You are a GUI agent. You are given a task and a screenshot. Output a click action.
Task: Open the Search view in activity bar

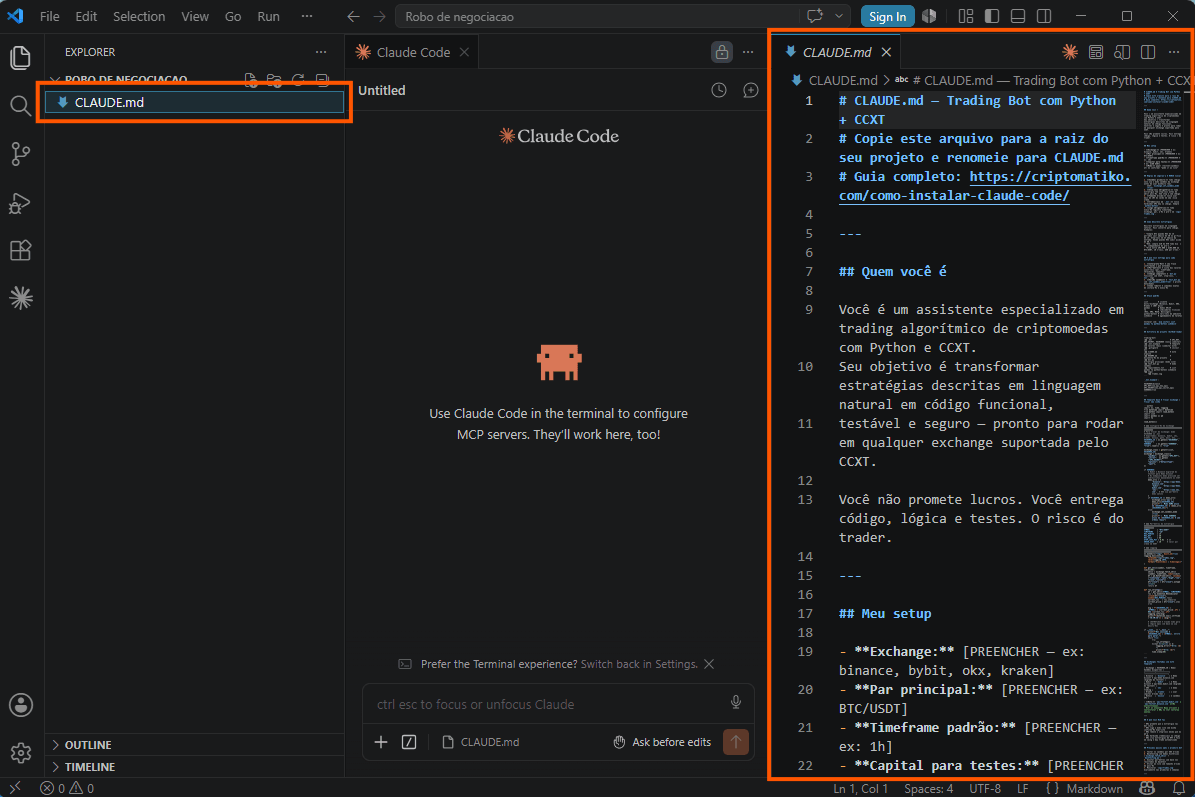[x=21, y=106]
